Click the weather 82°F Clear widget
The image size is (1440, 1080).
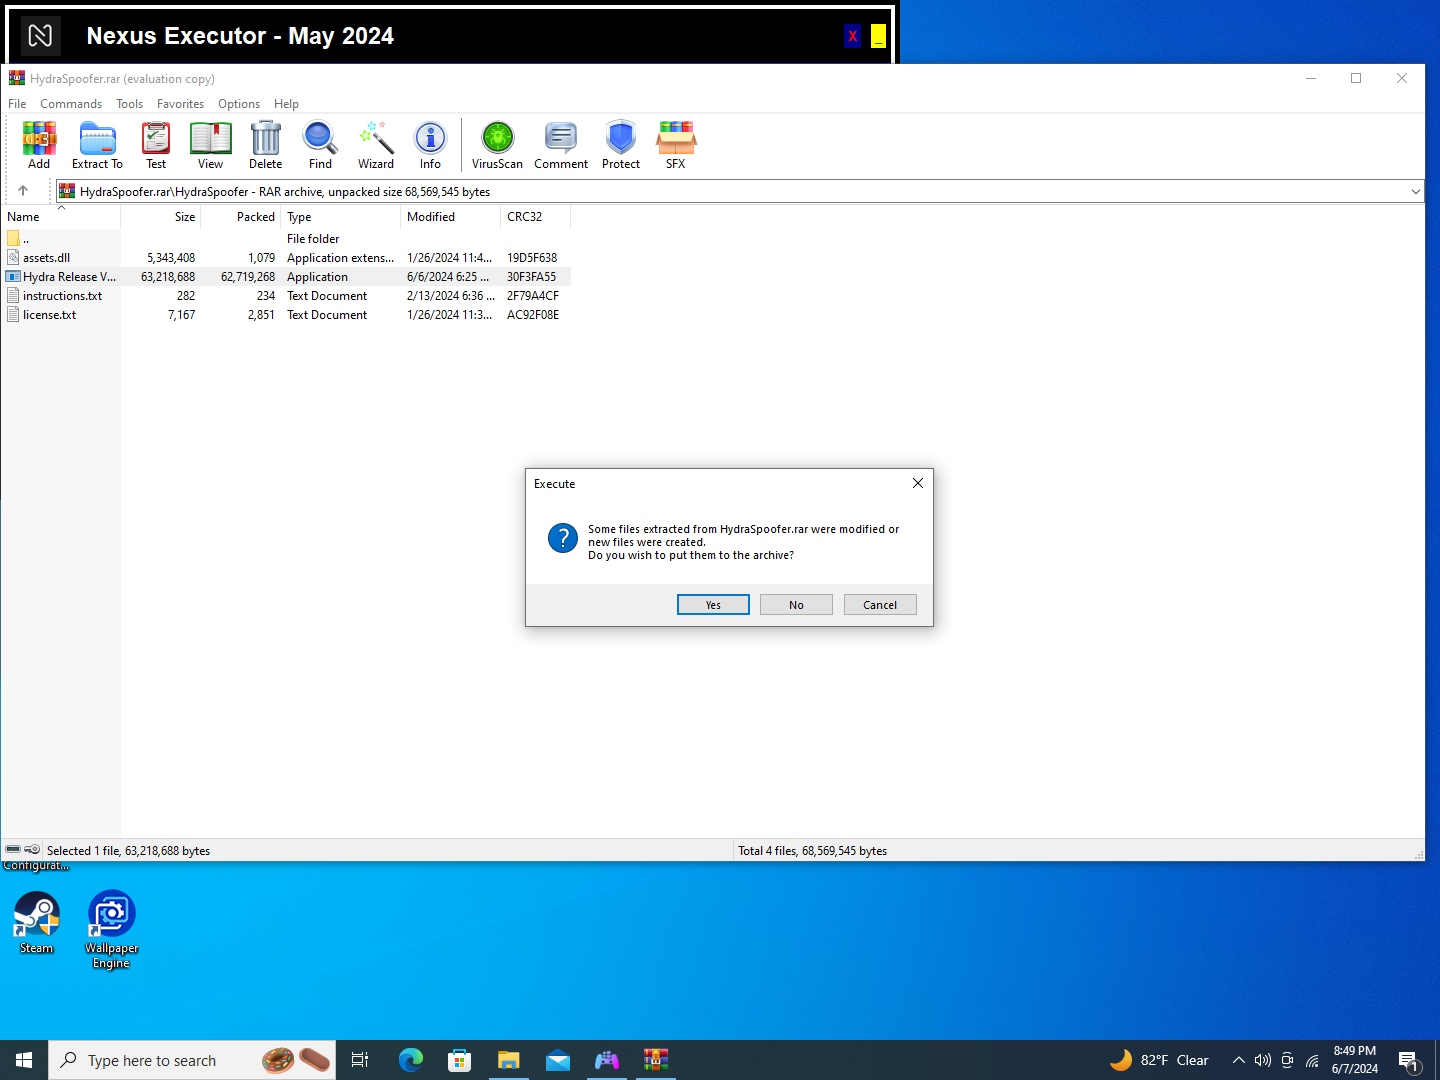pyautogui.click(x=1160, y=1060)
